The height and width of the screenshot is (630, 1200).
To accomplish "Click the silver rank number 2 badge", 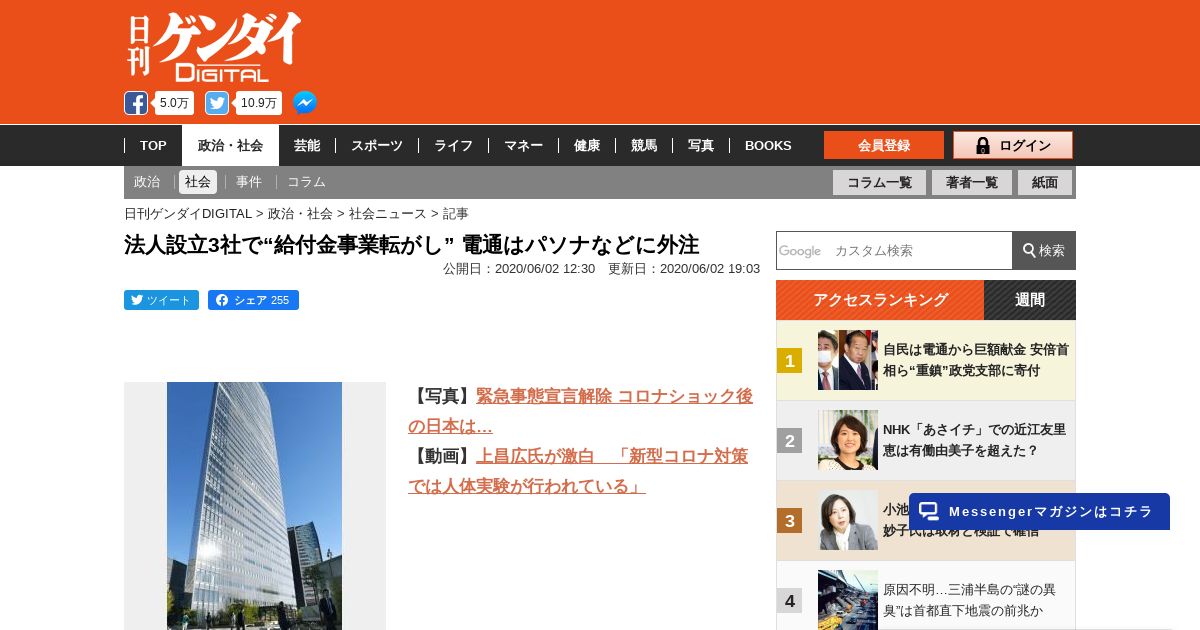I will click(x=790, y=441).
